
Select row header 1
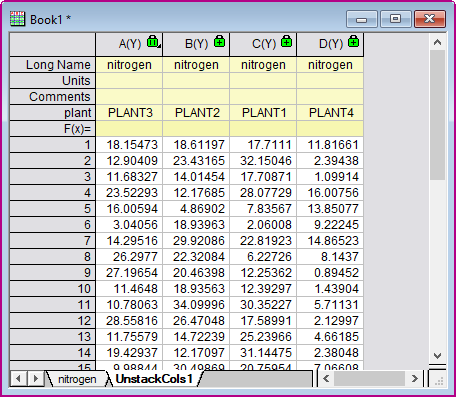tap(53, 145)
